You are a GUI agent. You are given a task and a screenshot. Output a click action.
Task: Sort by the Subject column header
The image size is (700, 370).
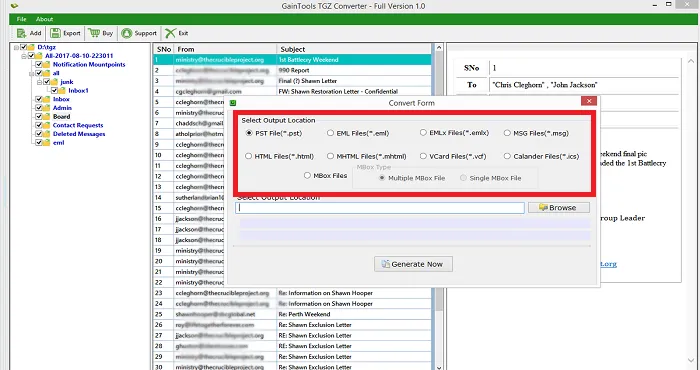point(354,49)
